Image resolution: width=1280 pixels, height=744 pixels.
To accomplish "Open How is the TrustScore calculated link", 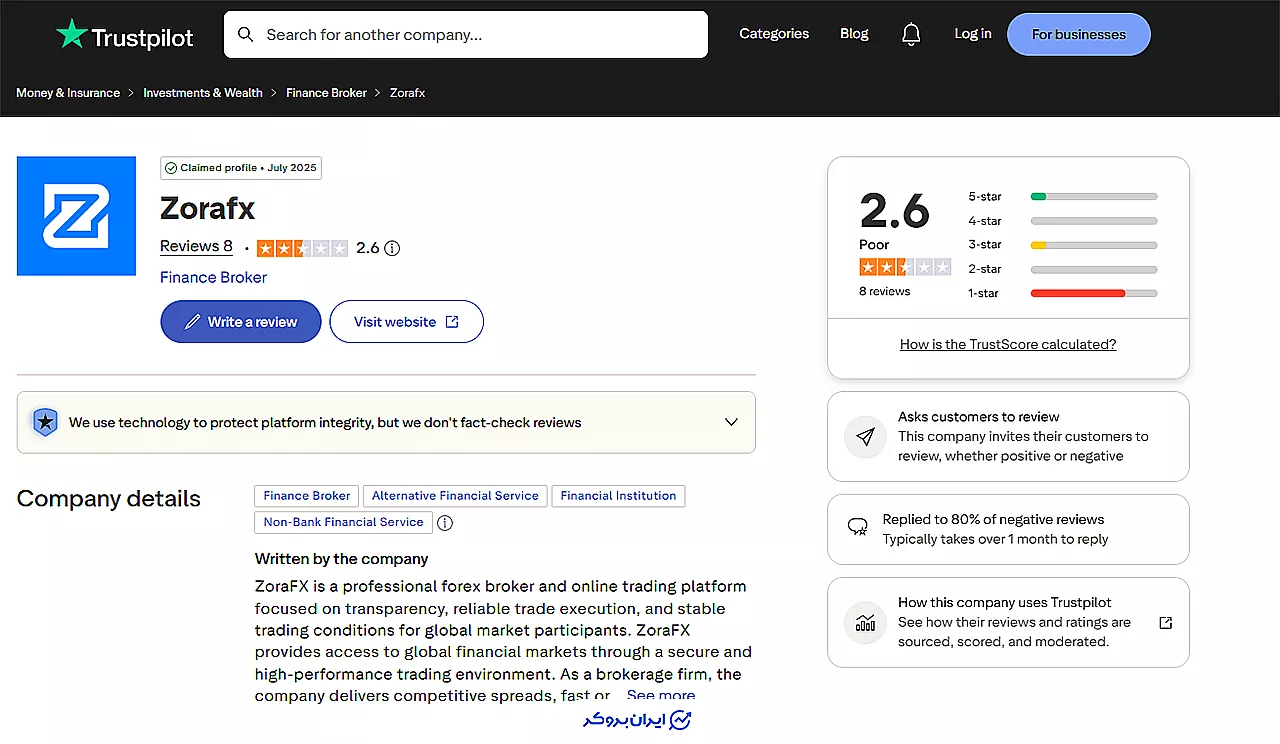I will pos(1008,344).
